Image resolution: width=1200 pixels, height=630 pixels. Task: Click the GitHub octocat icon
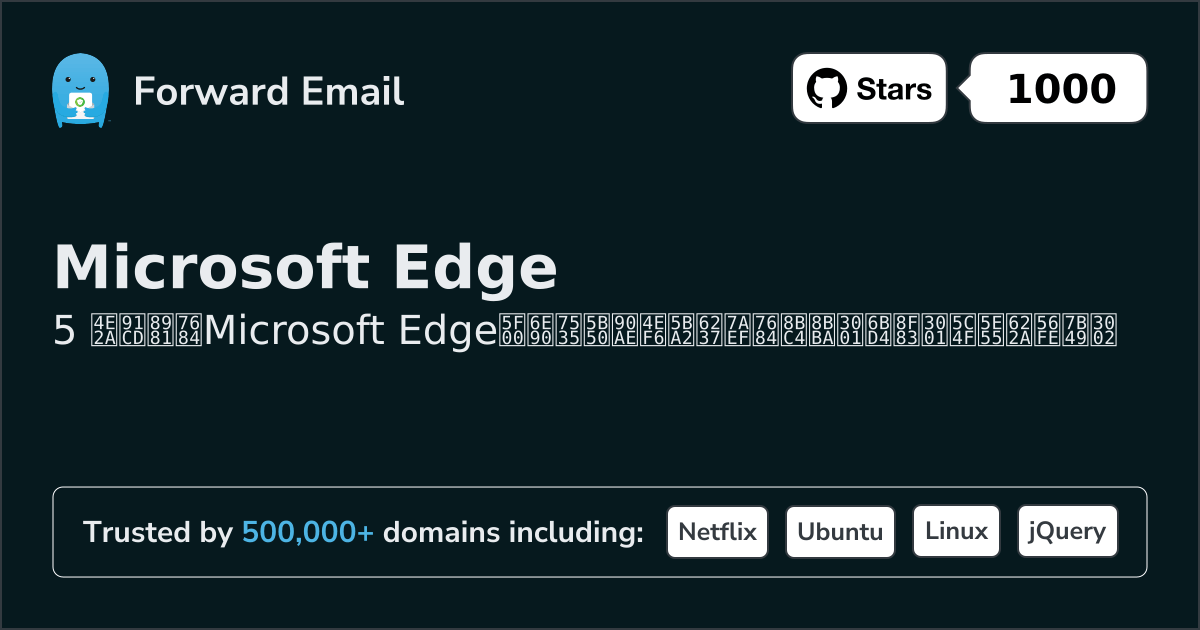826,89
